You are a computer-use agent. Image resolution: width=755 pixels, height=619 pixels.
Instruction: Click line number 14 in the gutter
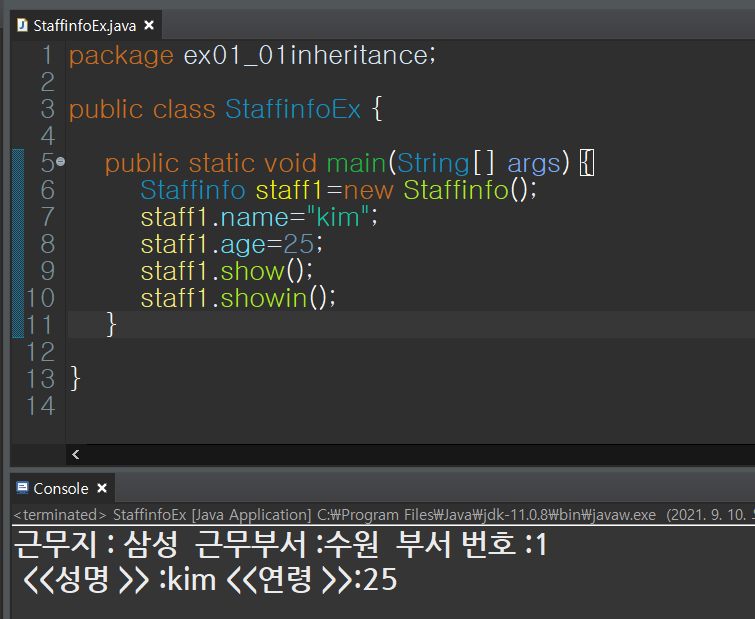(40, 406)
